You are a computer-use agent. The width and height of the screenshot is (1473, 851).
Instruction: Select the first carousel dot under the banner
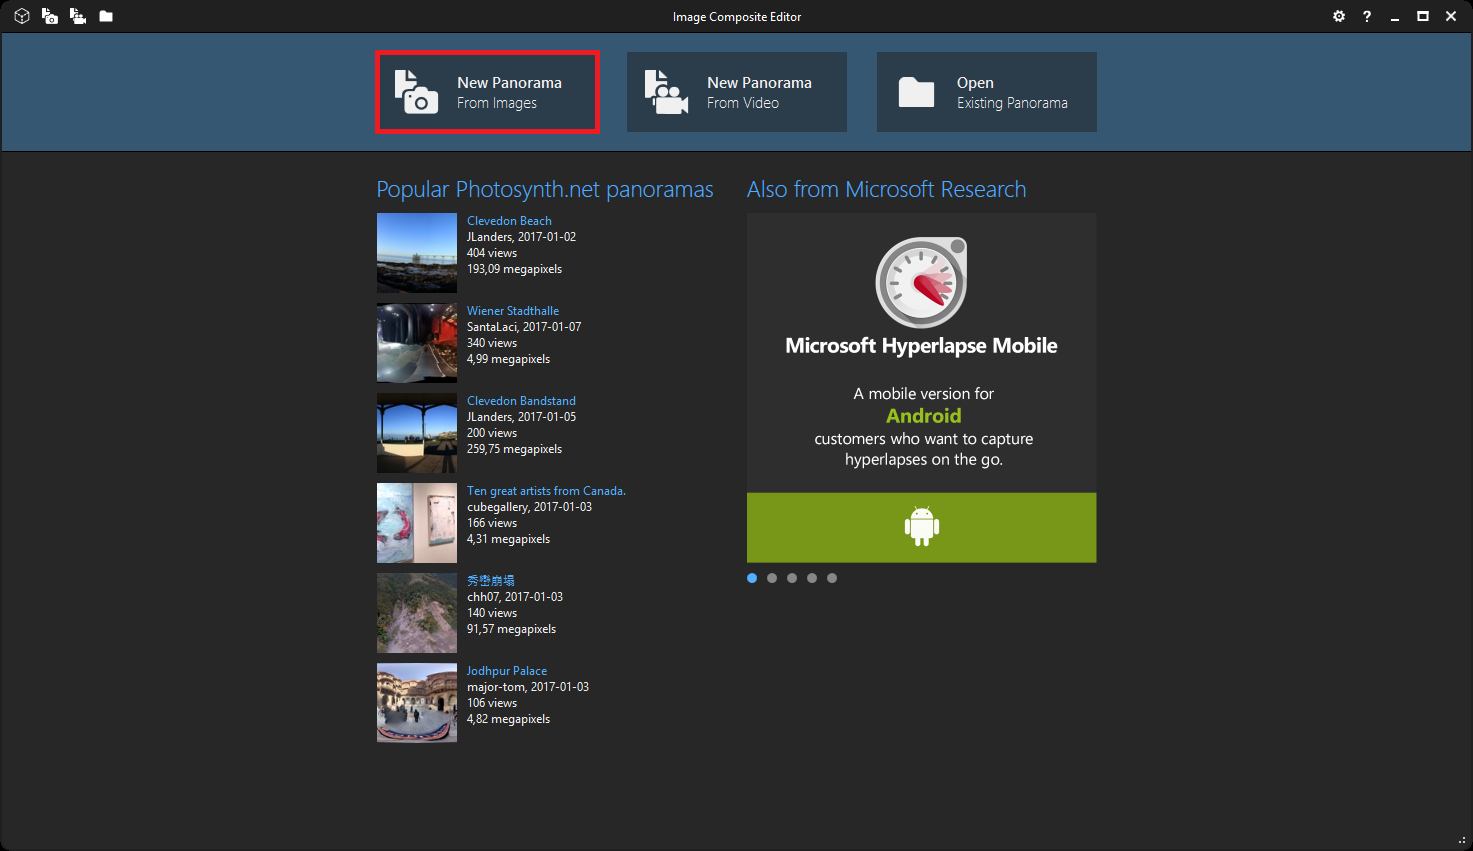coord(752,578)
